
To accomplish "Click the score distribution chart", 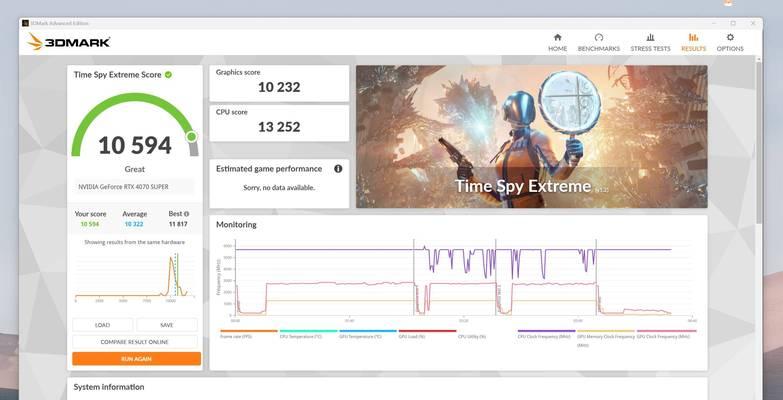I will click(134, 276).
